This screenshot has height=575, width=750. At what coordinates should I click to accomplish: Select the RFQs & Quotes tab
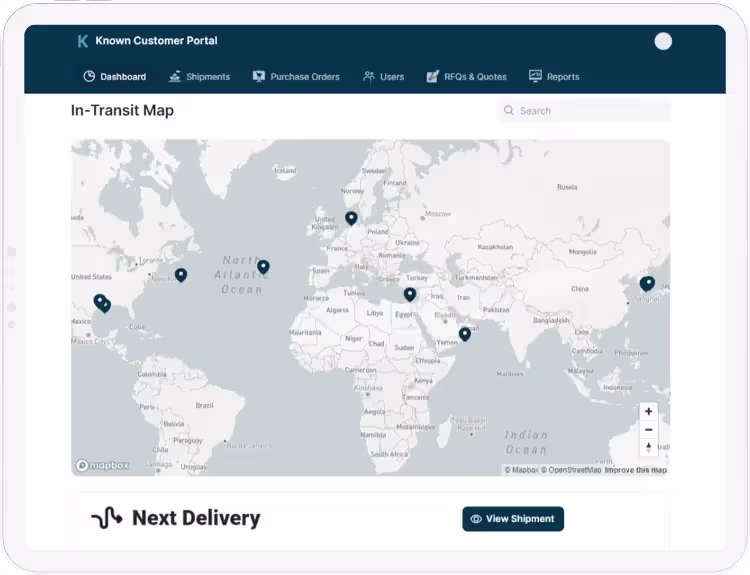(466, 77)
